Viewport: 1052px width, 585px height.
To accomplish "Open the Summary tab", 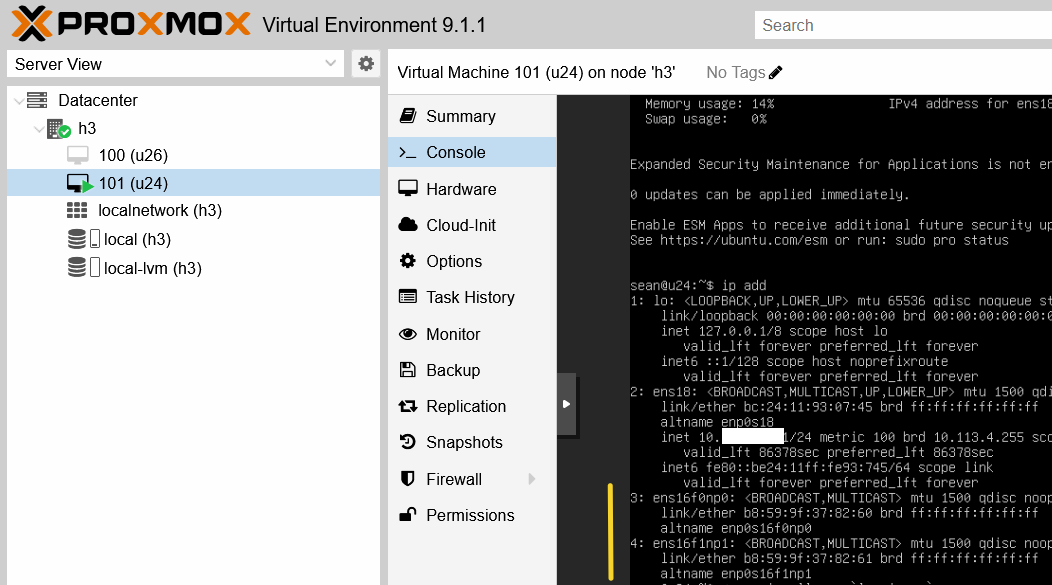I will point(472,116).
